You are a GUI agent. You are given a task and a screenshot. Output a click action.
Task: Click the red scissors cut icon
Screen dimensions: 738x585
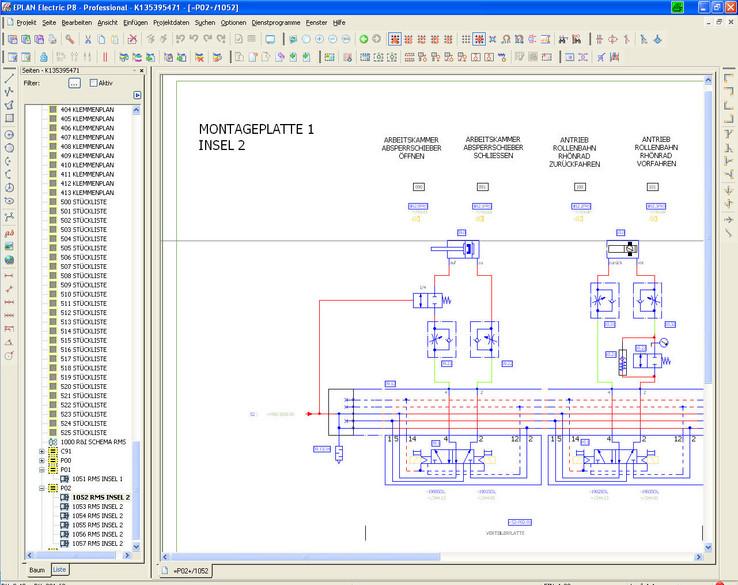(x=88, y=39)
